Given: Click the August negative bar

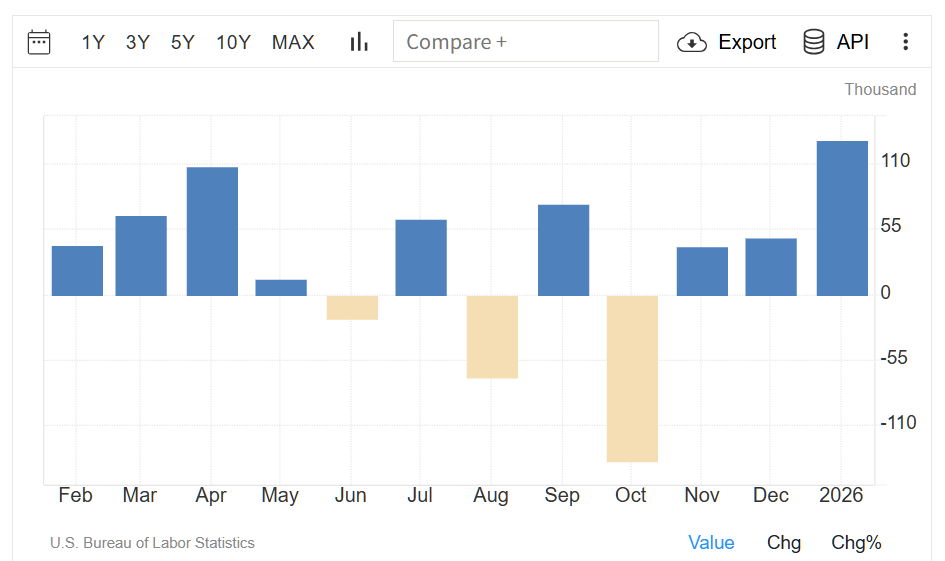Looking at the screenshot, I should click(492, 337).
